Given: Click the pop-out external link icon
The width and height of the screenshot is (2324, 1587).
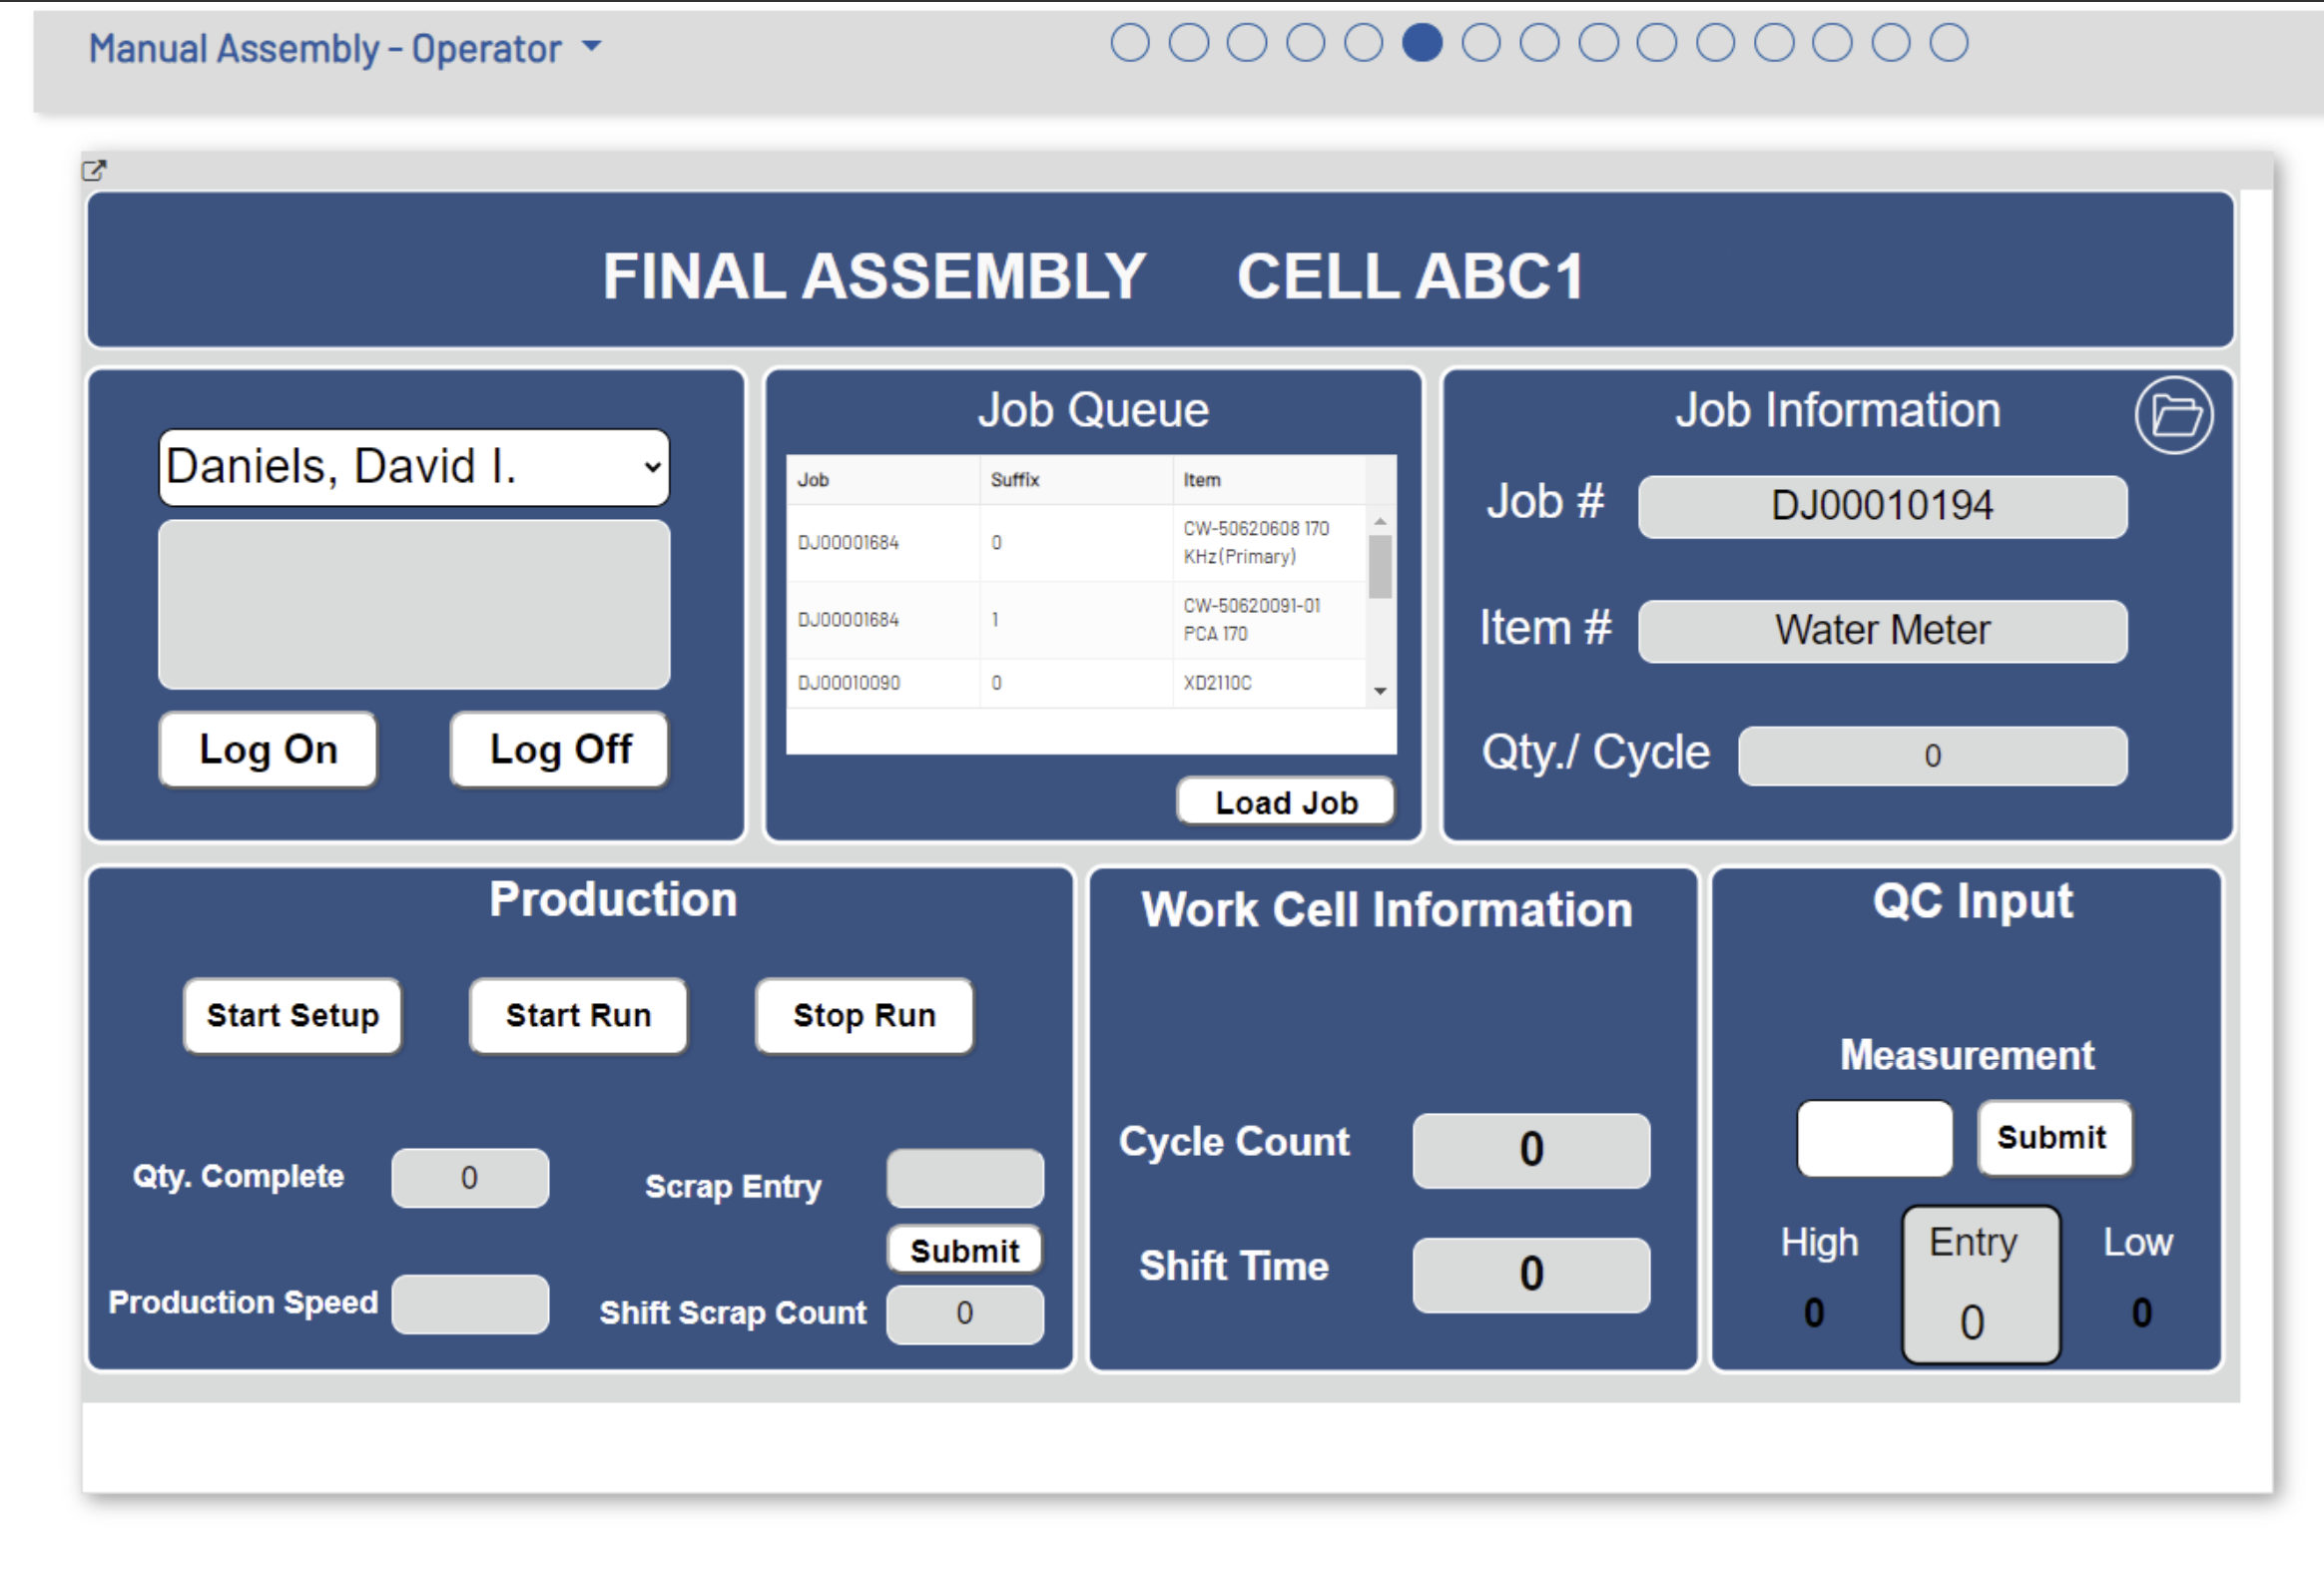Looking at the screenshot, I should coord(94,170).
